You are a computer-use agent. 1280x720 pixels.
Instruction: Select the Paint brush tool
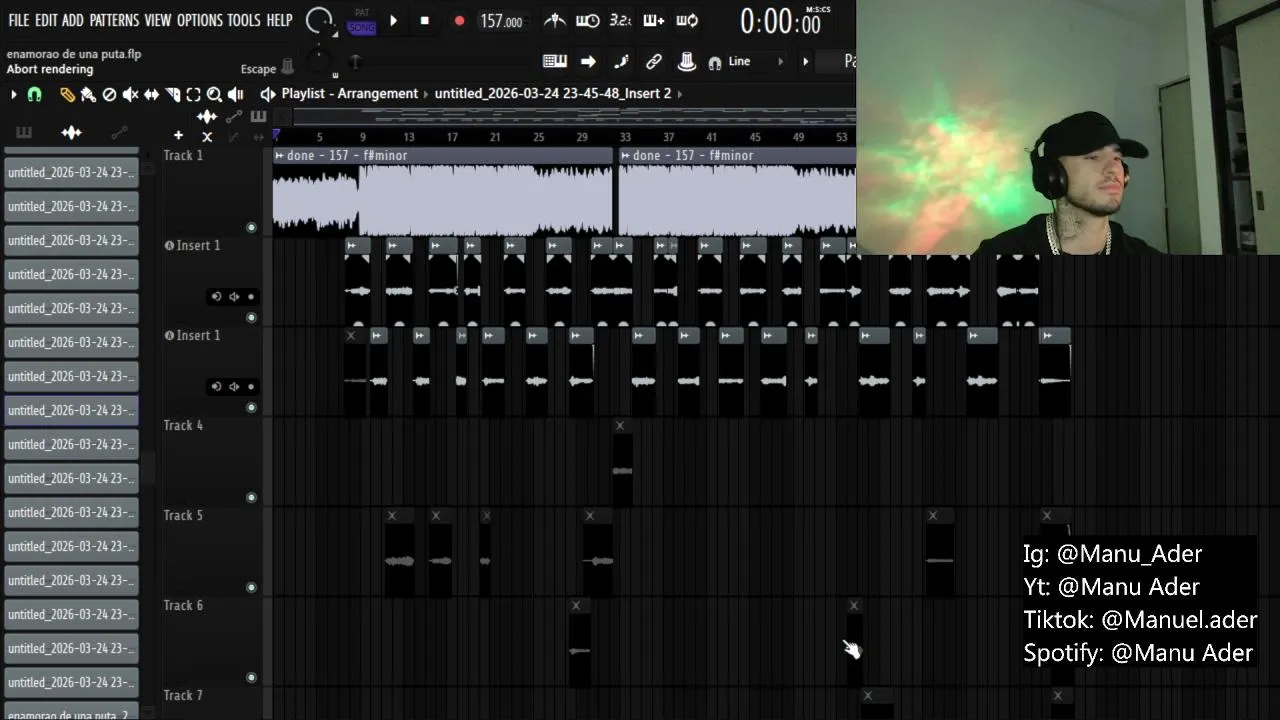point(88,94)
